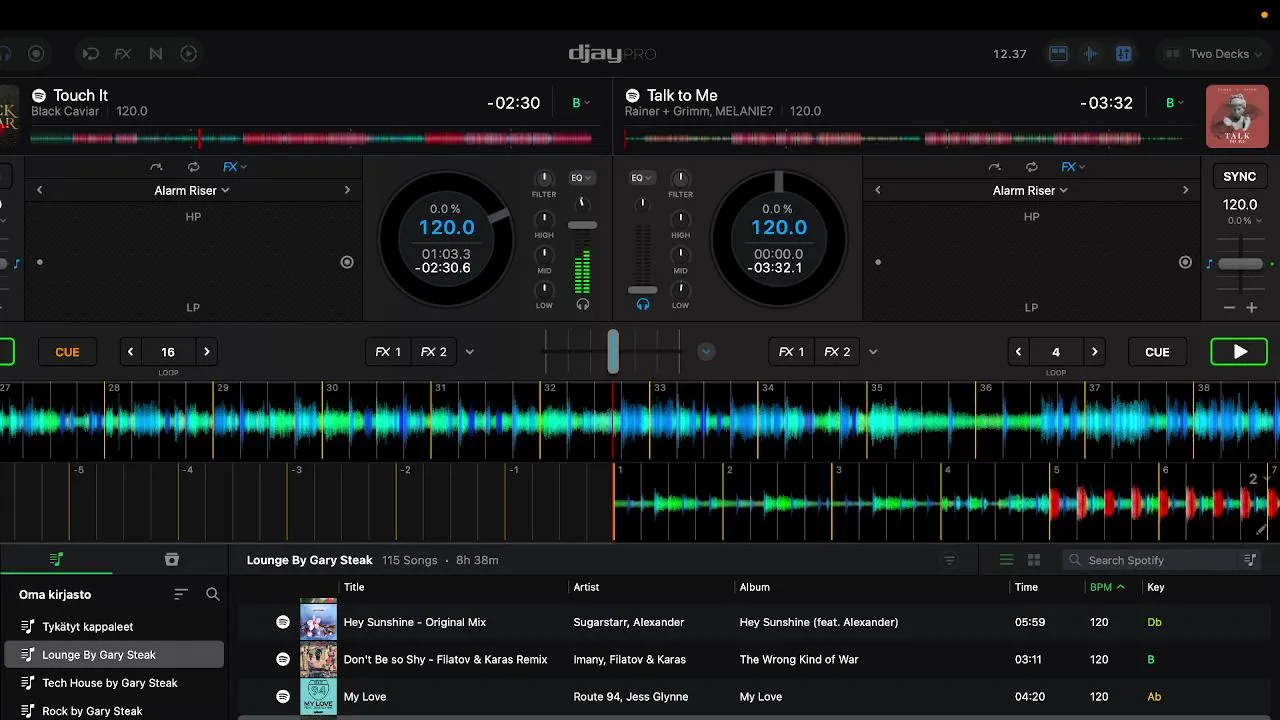Open left channel EQ dropdown
This screenshot has height=720, width=1280.
click(x=581, y=178)
